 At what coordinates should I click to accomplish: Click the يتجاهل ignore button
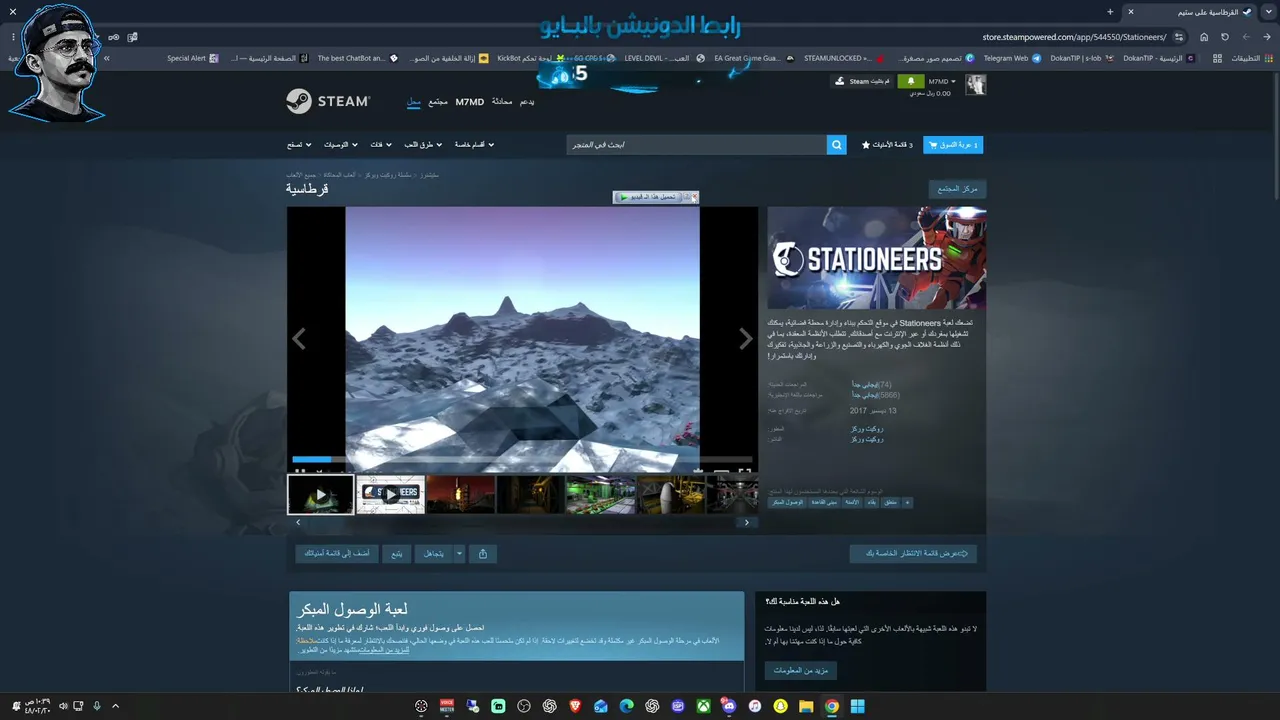pyautogui.click(x=434, y=553)
